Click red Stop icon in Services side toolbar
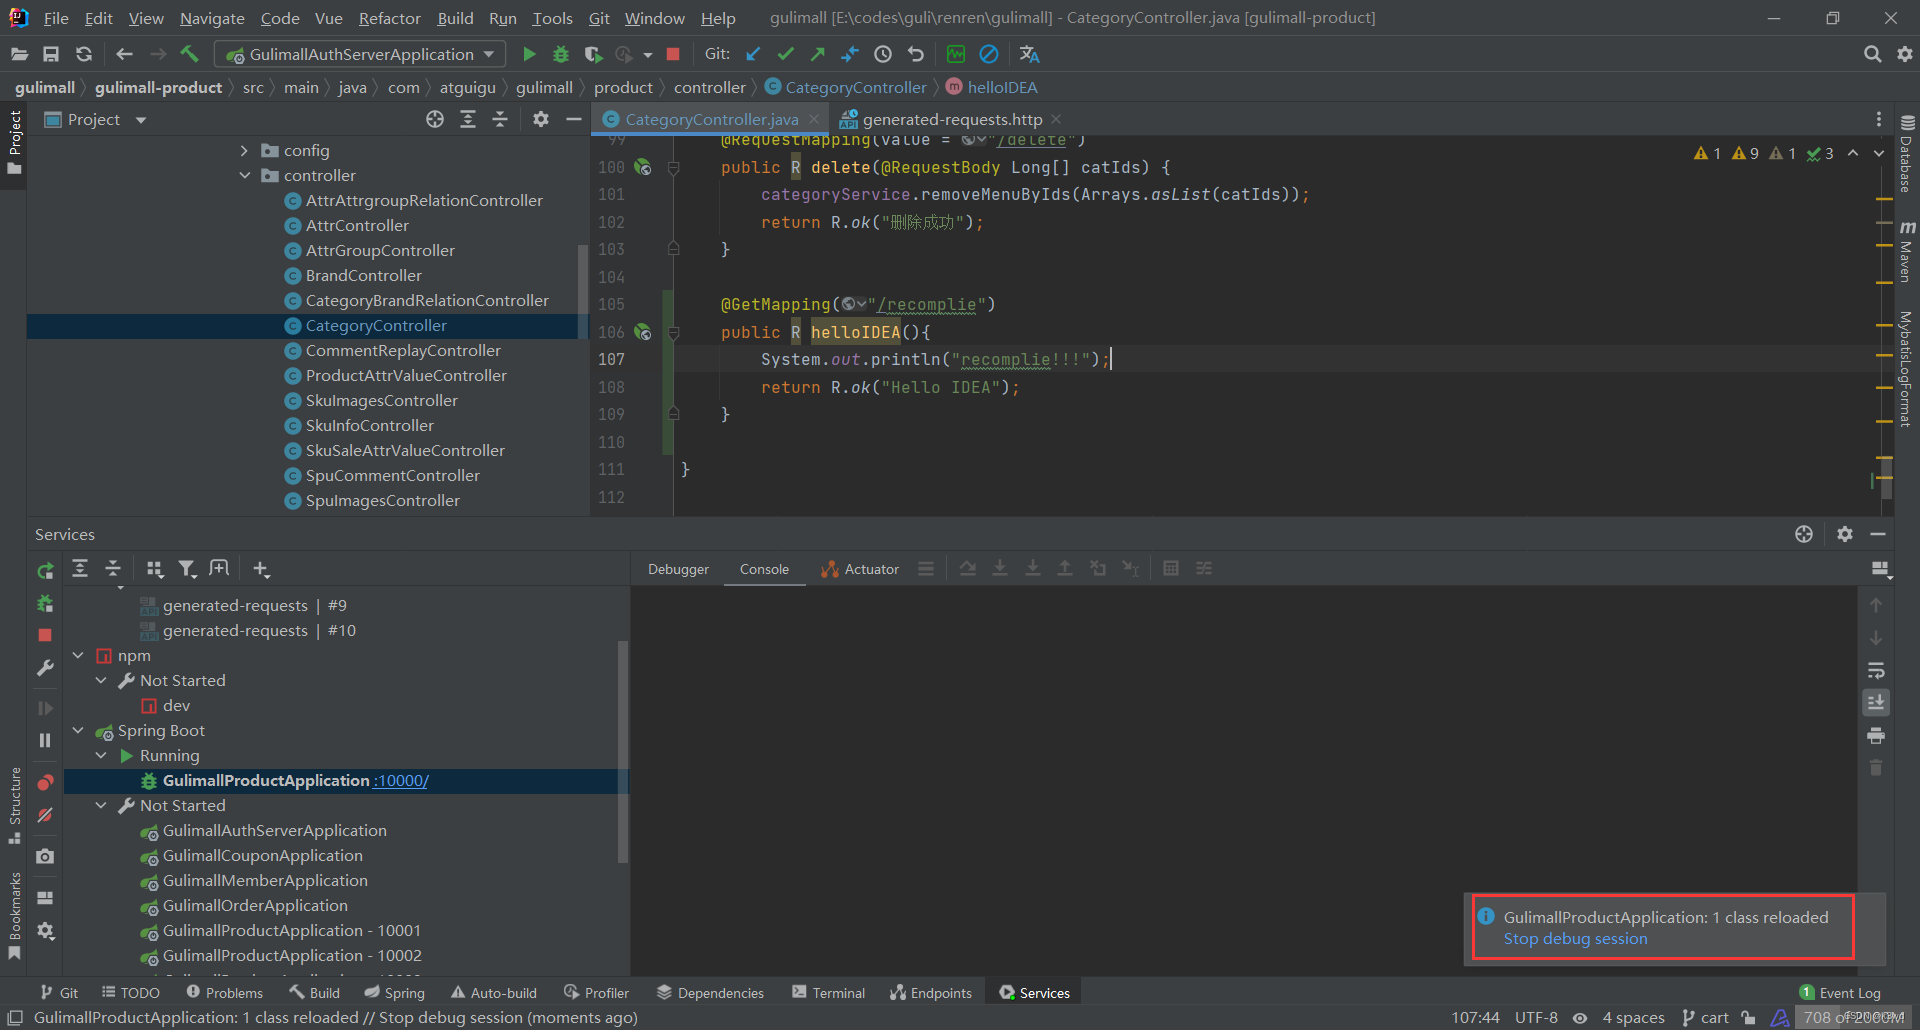The image size is (1920, 1030). coord(45,635)
